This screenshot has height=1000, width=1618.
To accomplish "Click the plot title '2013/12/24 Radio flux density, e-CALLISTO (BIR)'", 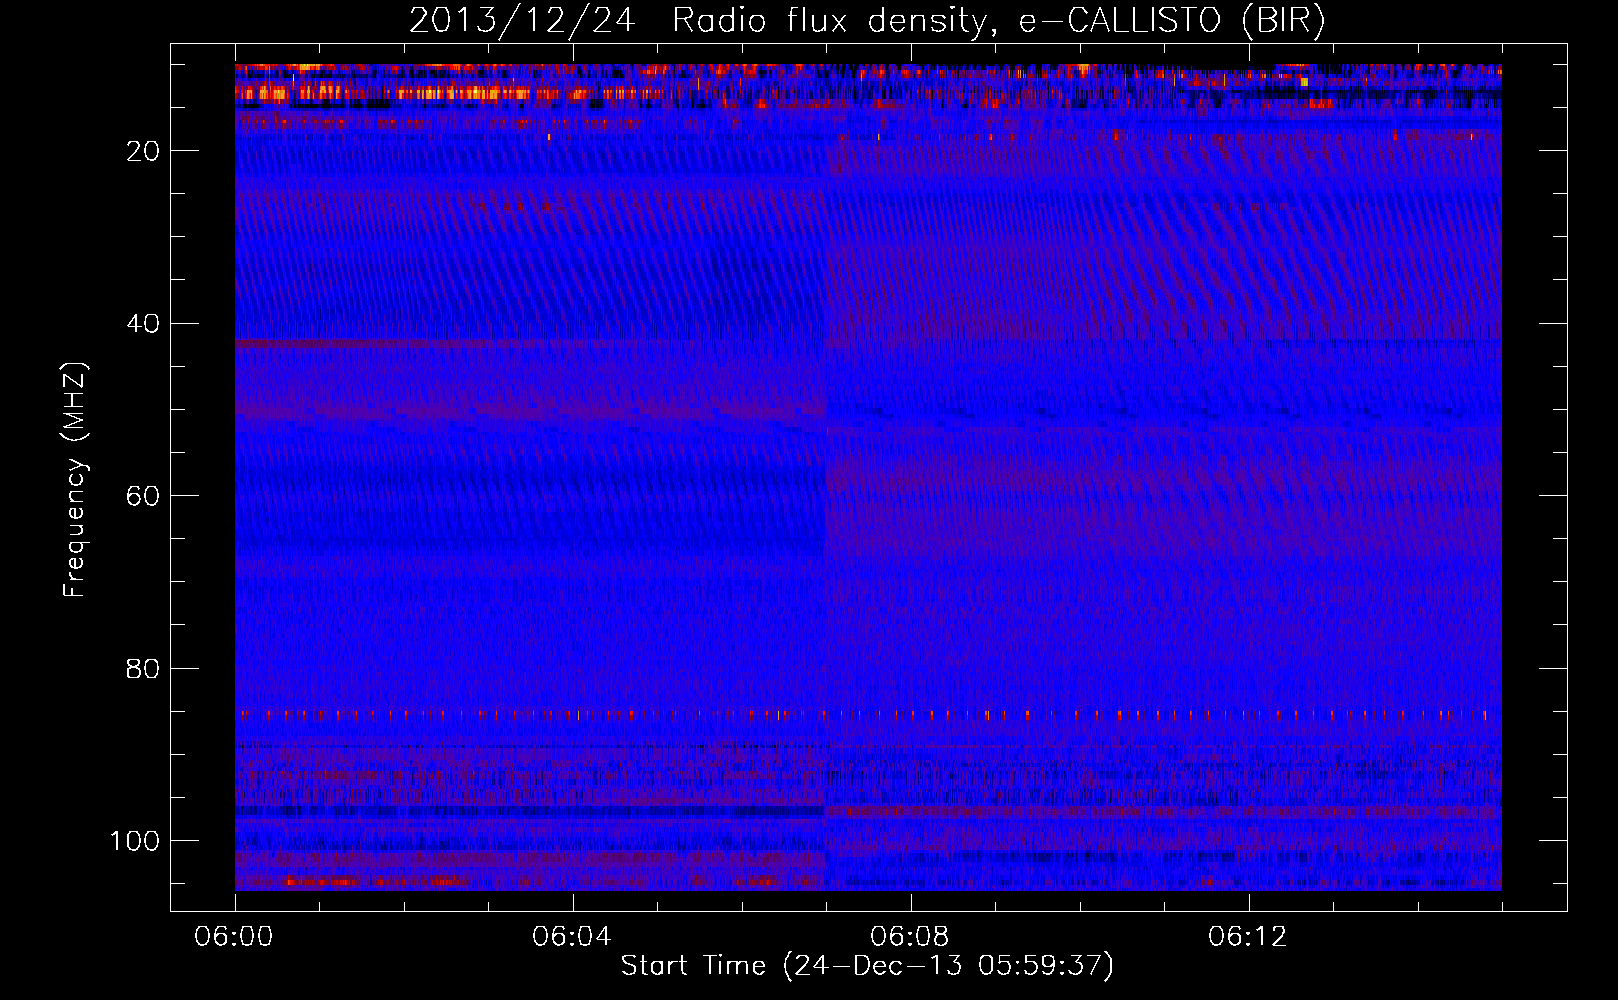I will click(867, 21).
